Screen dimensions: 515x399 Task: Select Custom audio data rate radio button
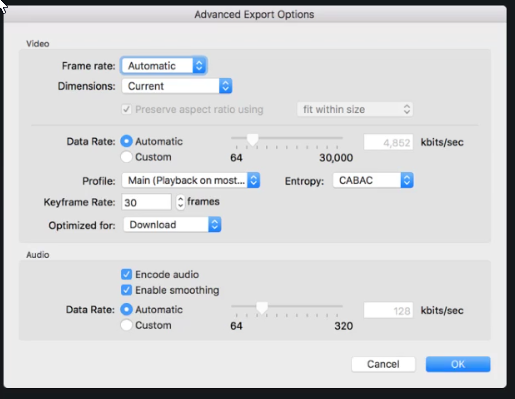126,325
